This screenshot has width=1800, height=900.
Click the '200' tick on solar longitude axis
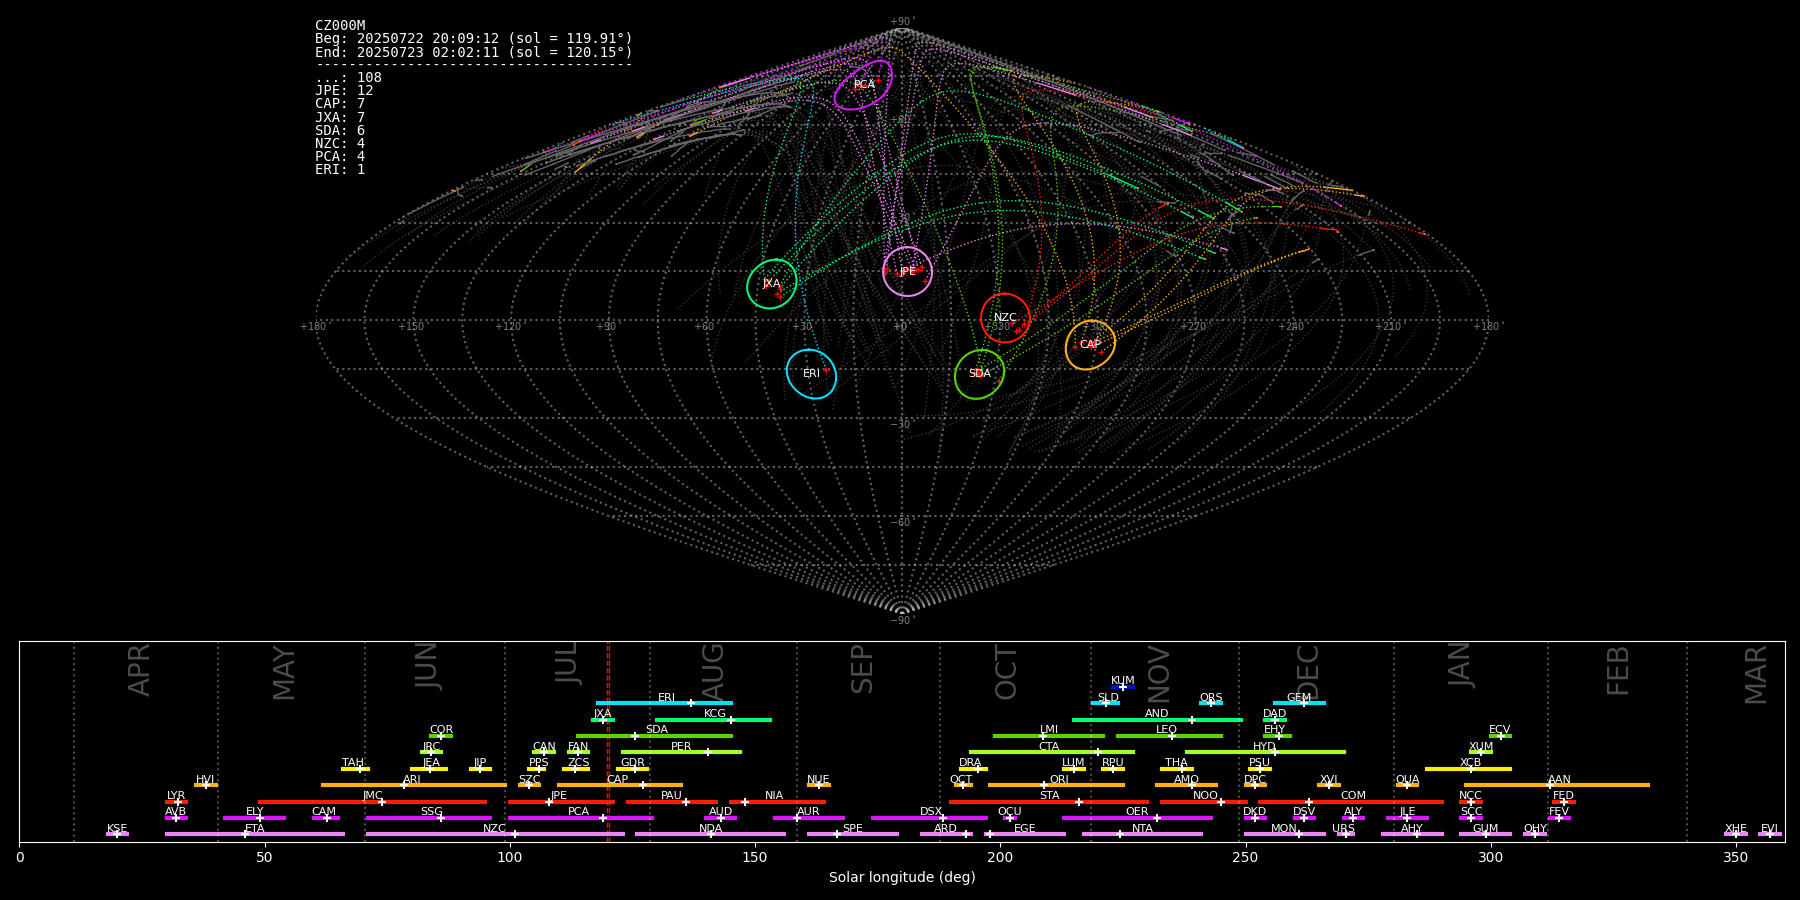click(1000, 857)
